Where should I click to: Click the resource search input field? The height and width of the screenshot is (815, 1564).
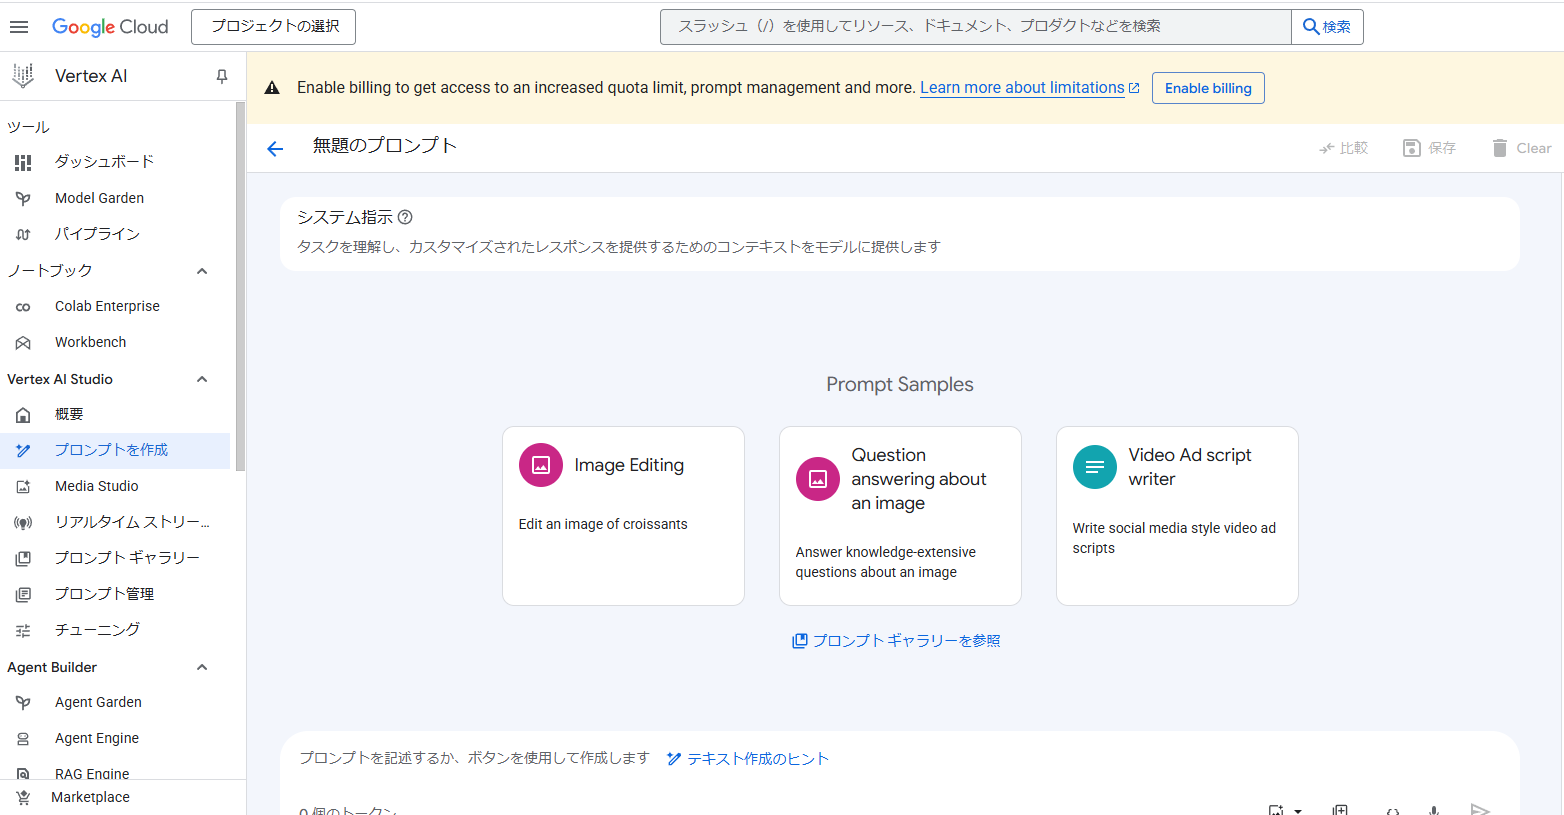click(975, 27)
